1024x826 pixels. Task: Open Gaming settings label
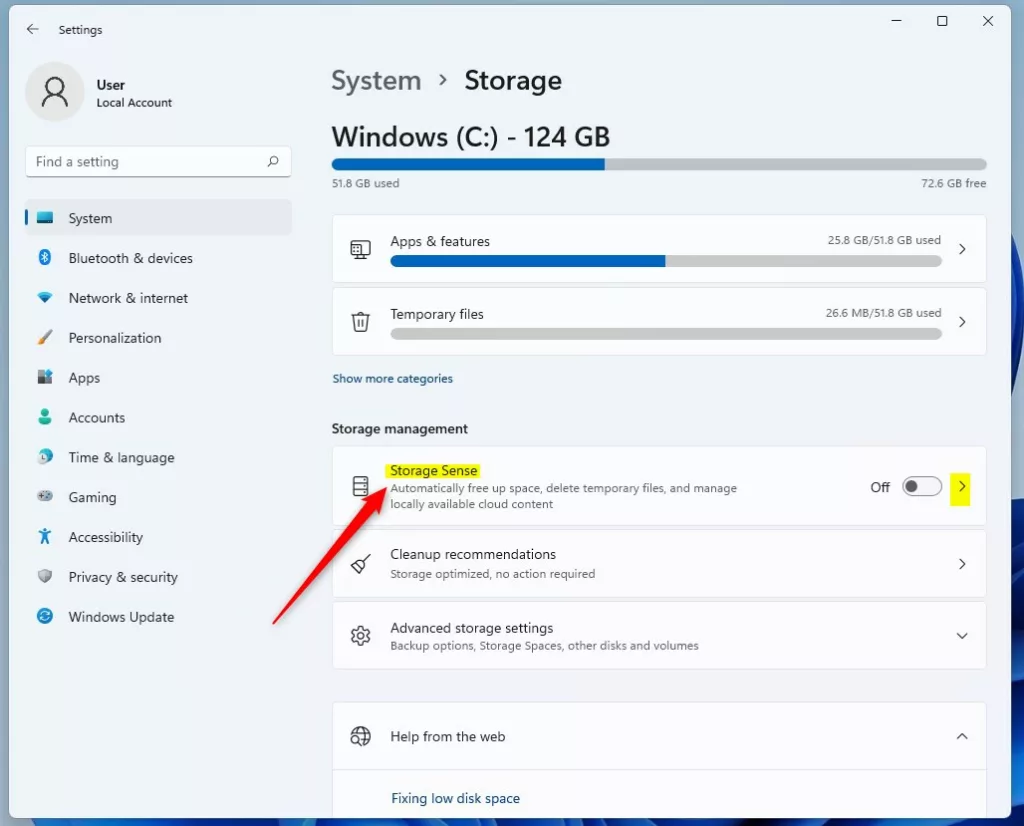[x=92, y=498]
